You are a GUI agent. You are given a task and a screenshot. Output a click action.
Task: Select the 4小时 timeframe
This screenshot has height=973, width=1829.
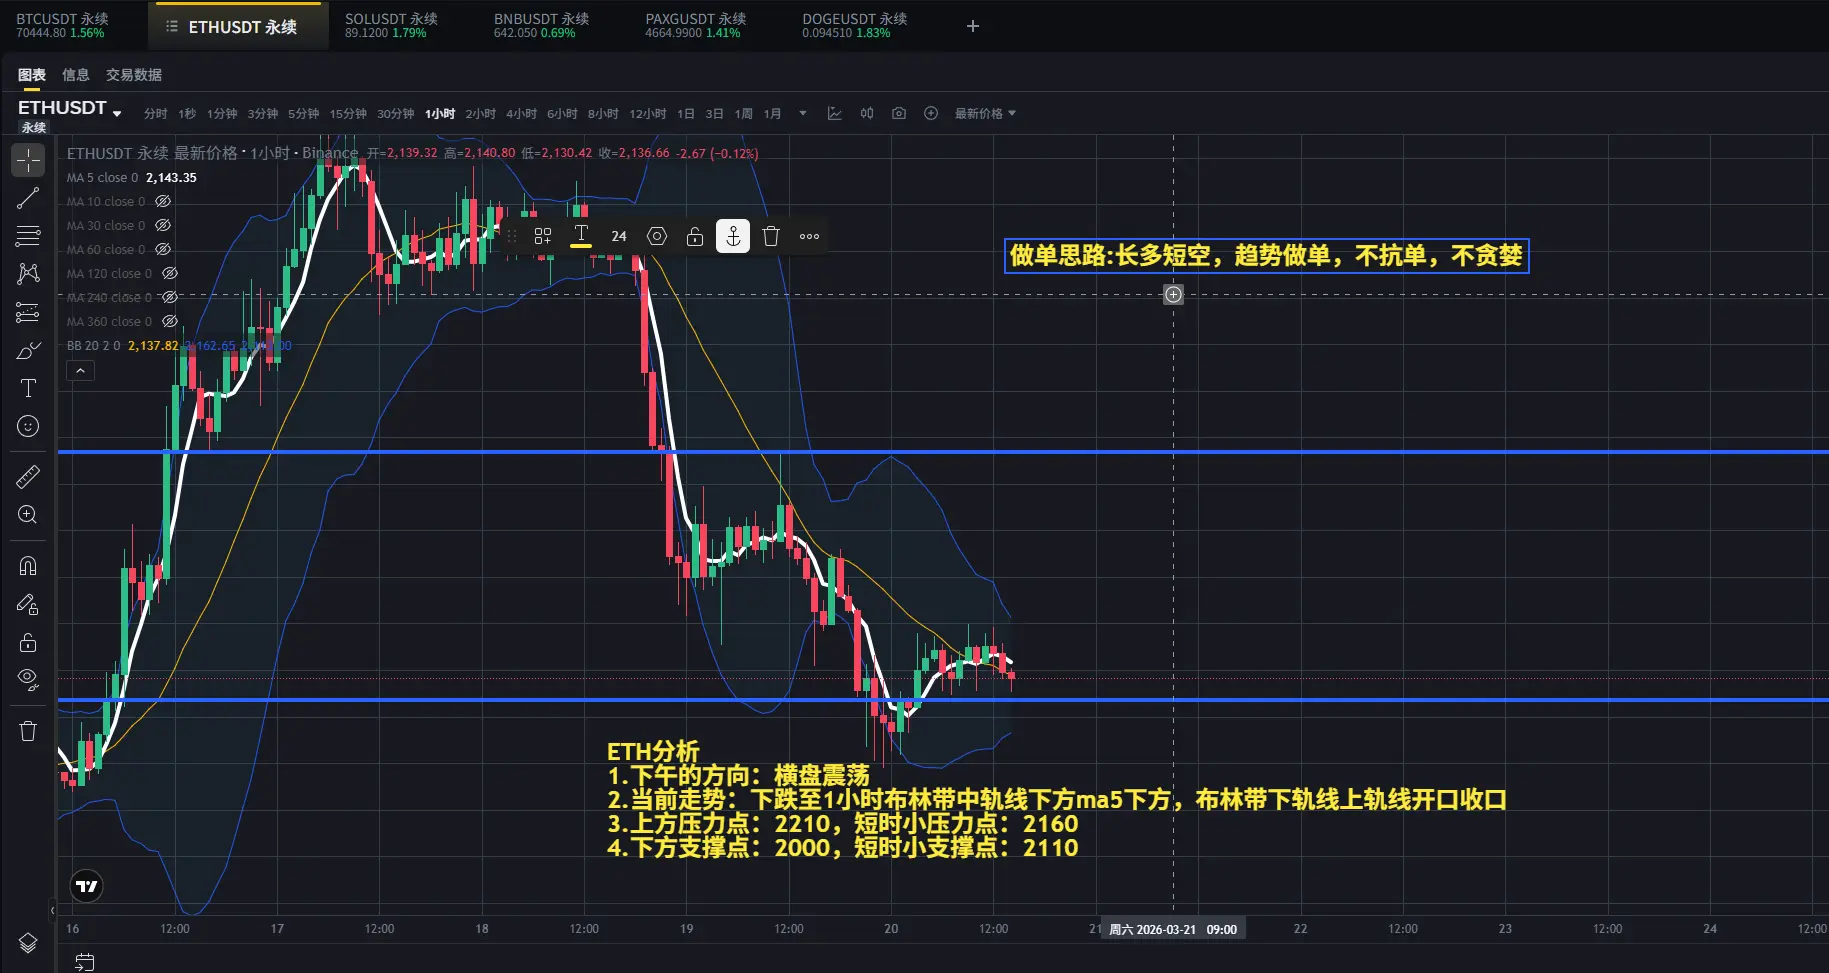point(521,114)
